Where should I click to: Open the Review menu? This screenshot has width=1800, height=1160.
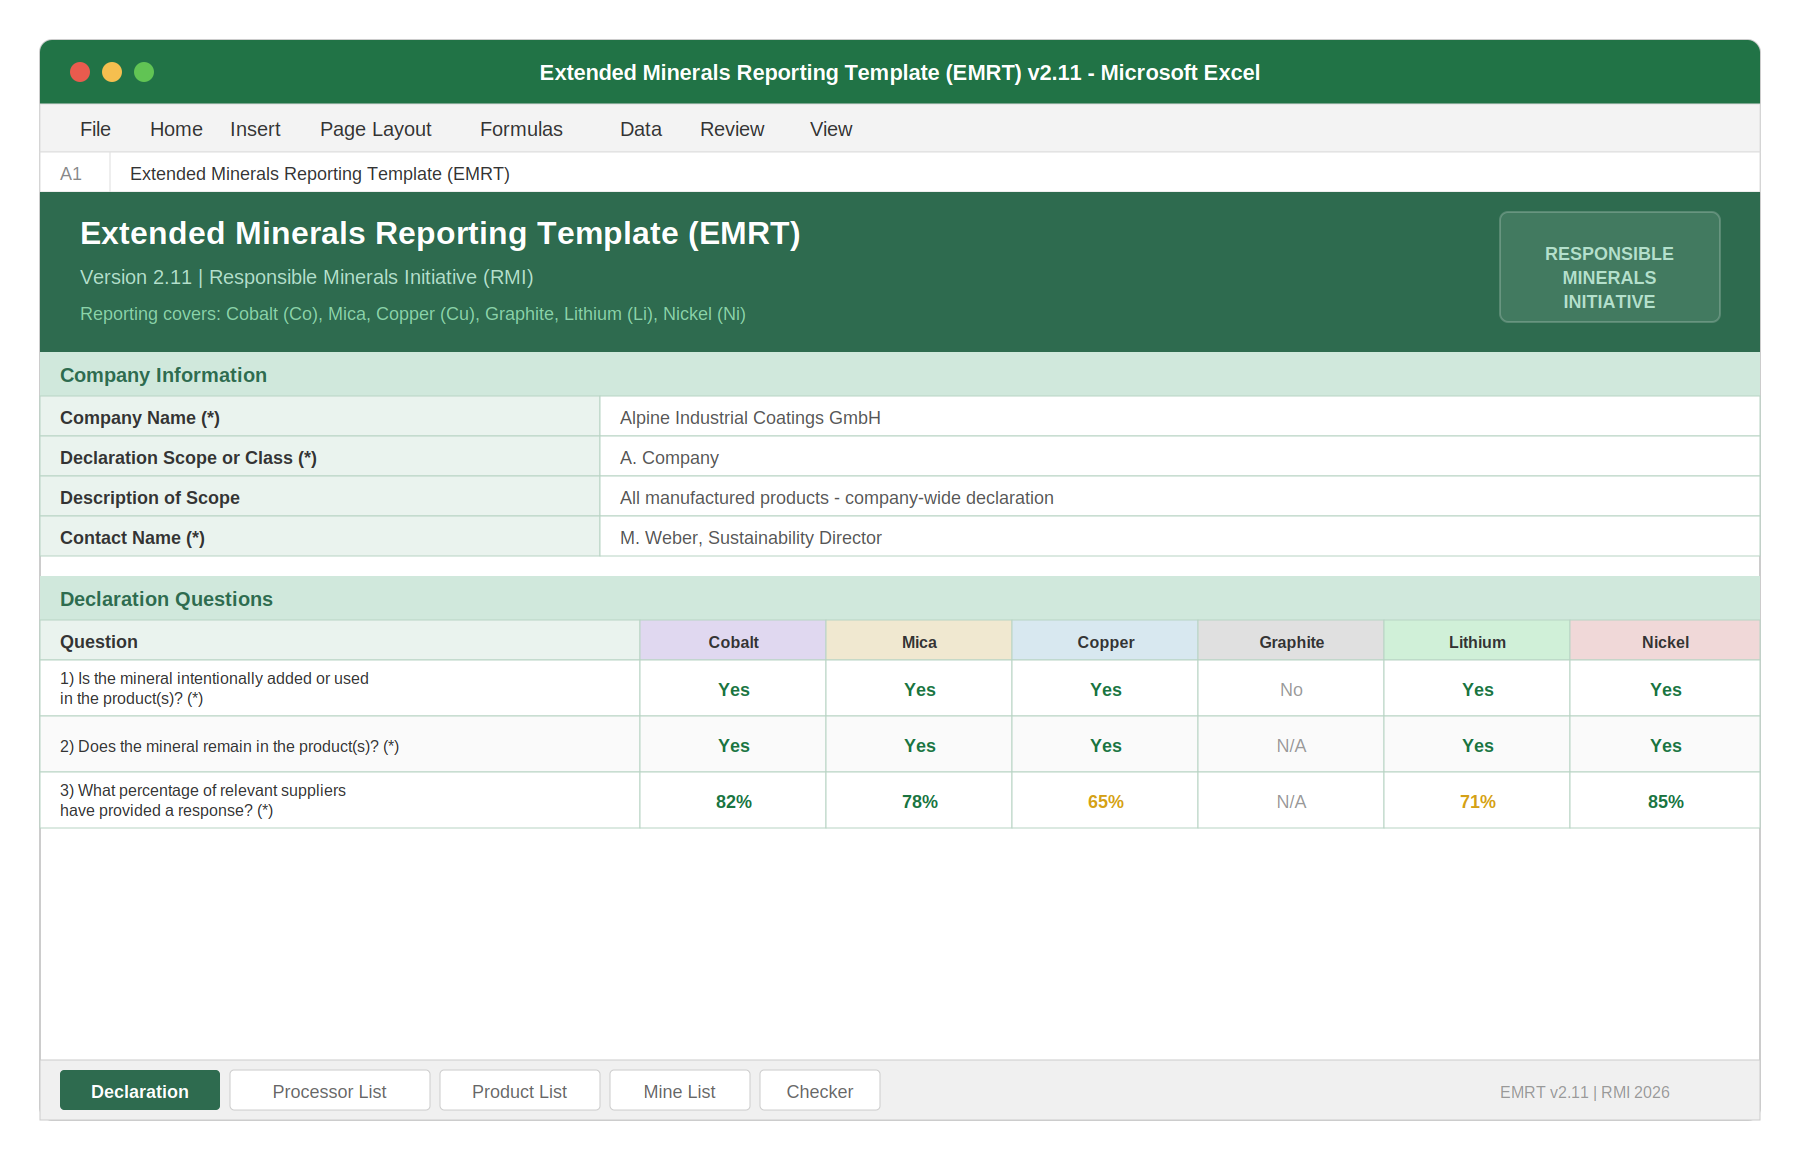[731, 128]
